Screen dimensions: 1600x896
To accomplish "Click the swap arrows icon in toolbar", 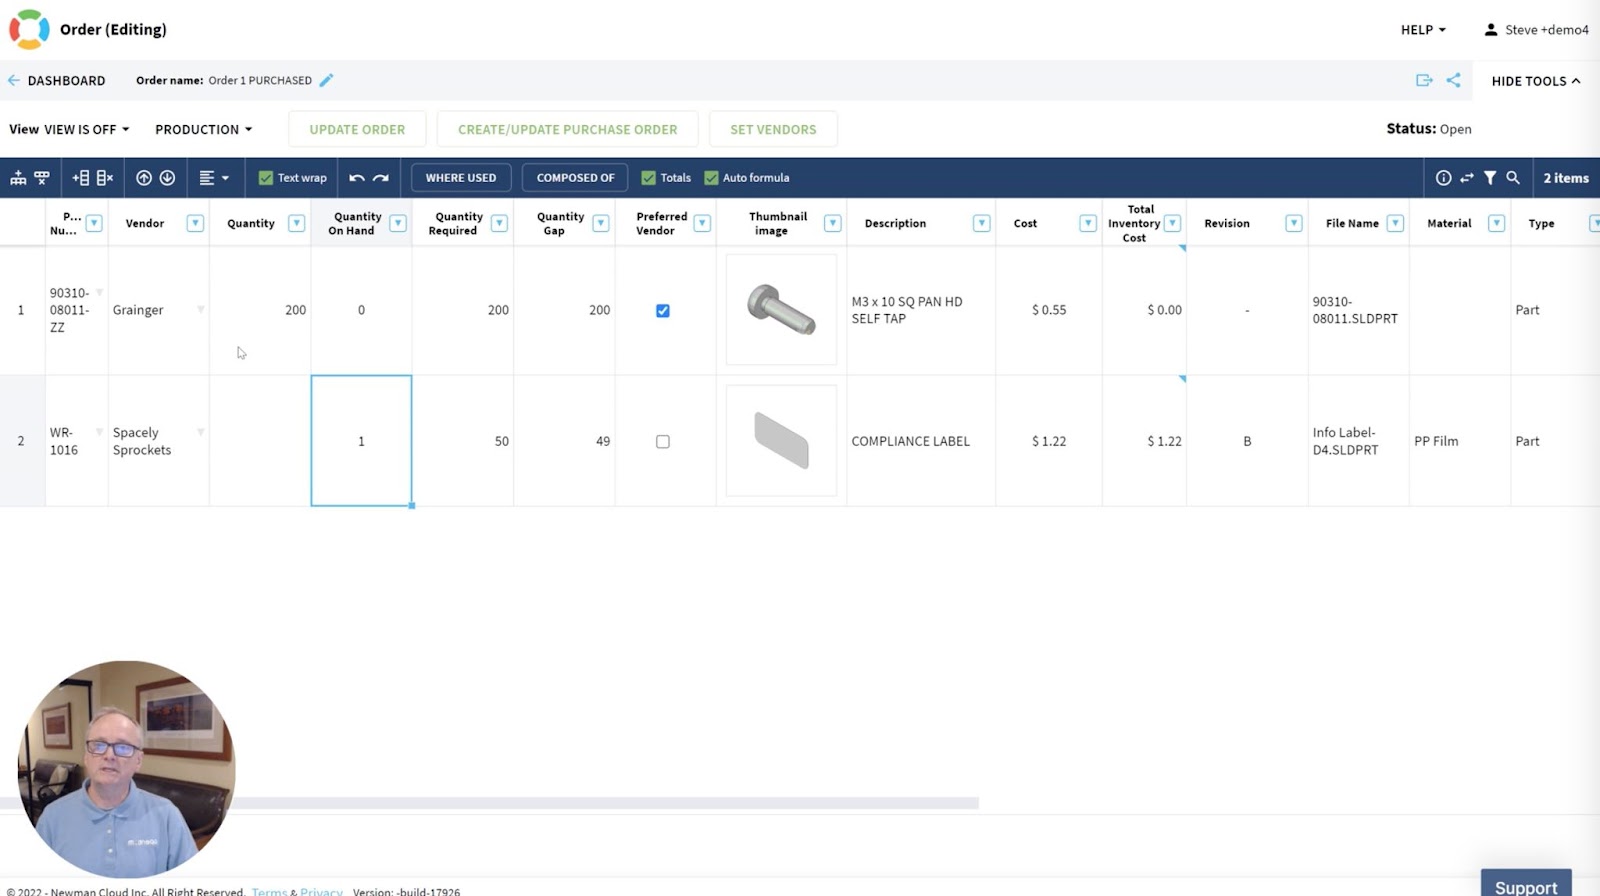I will point(1467,178).
